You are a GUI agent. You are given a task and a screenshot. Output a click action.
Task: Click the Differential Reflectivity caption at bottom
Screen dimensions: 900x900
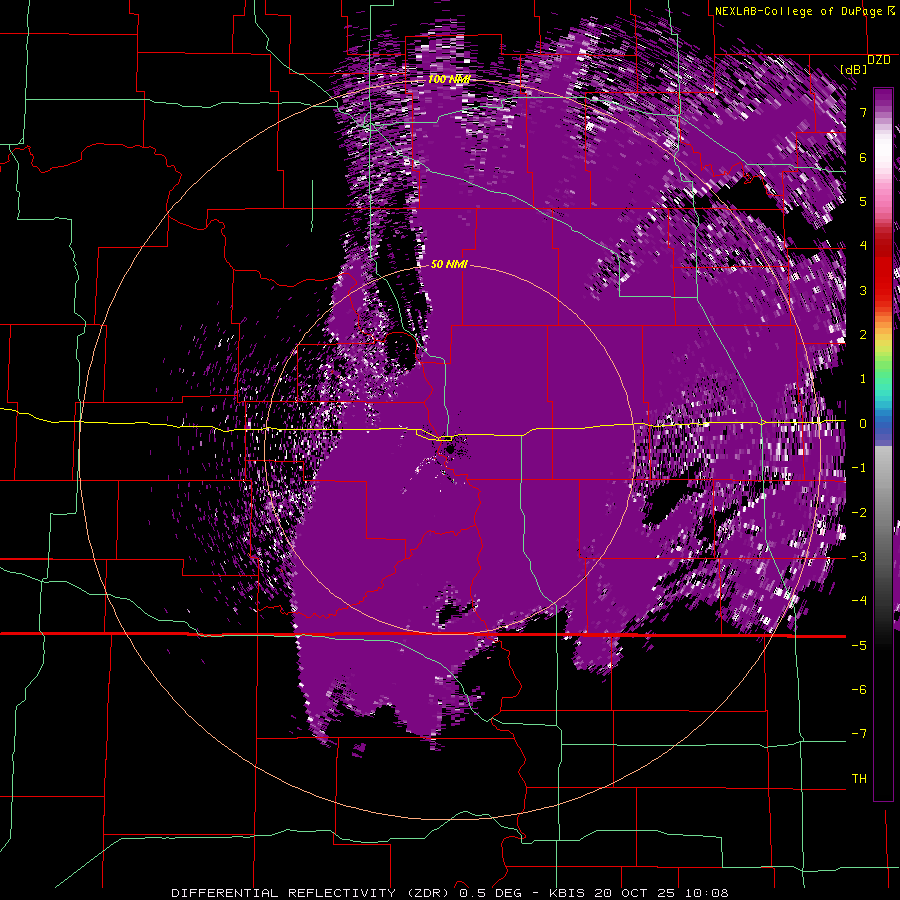[450, 893]
